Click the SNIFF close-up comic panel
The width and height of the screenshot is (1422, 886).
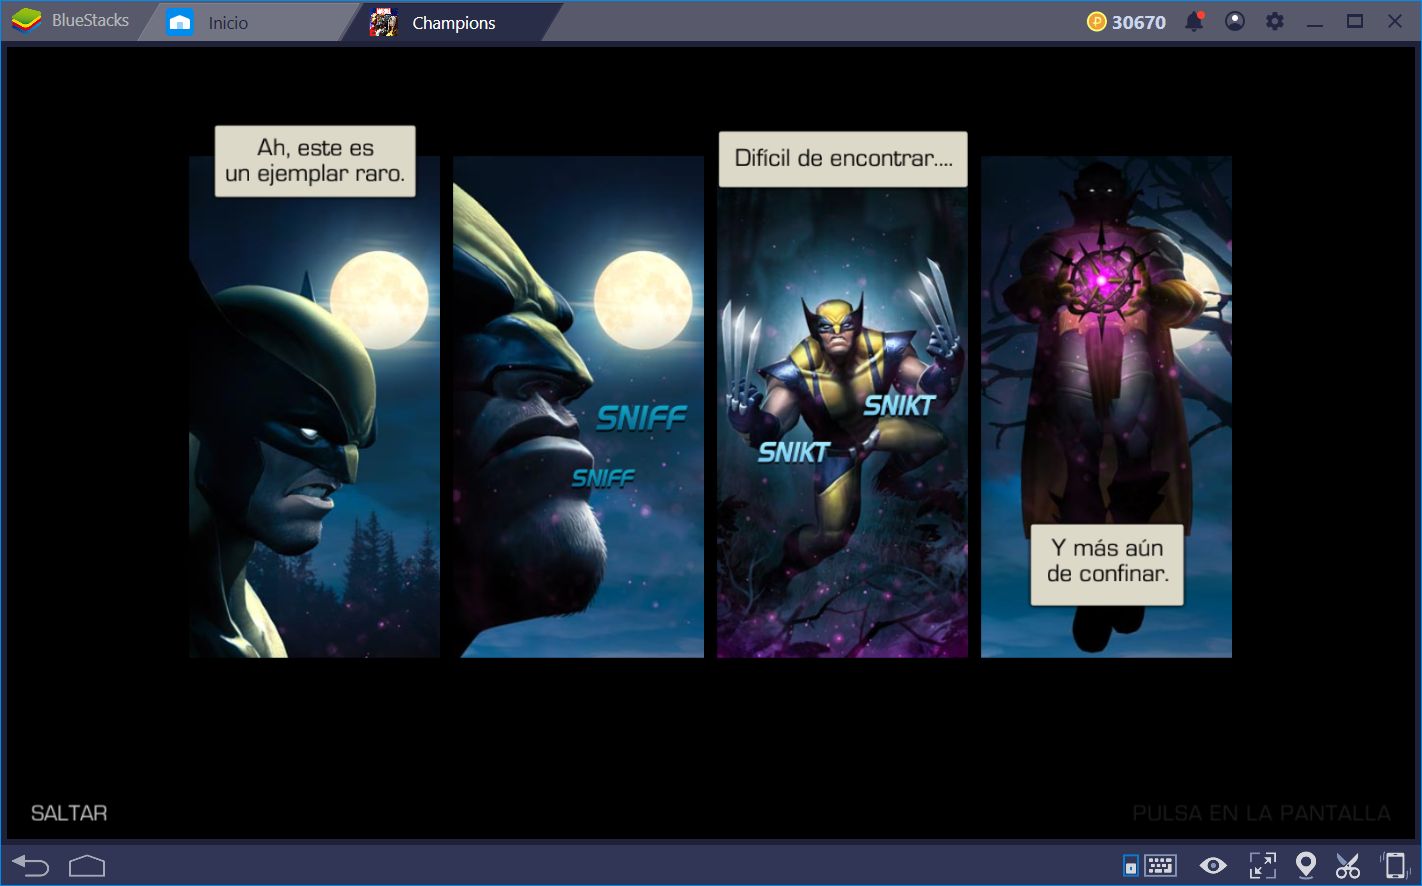tap(578, 406)
